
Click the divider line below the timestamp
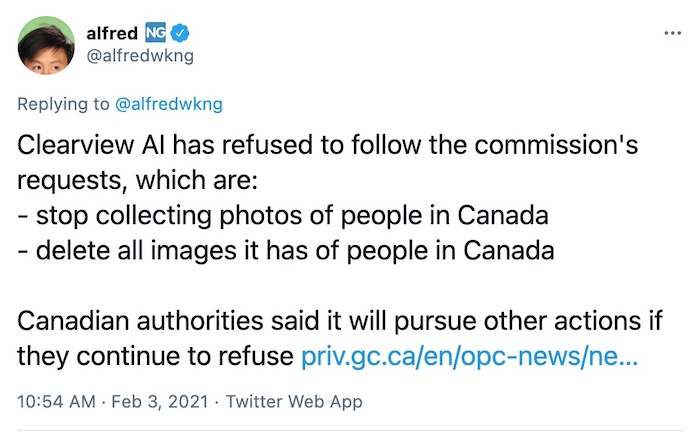pos(350,431)
